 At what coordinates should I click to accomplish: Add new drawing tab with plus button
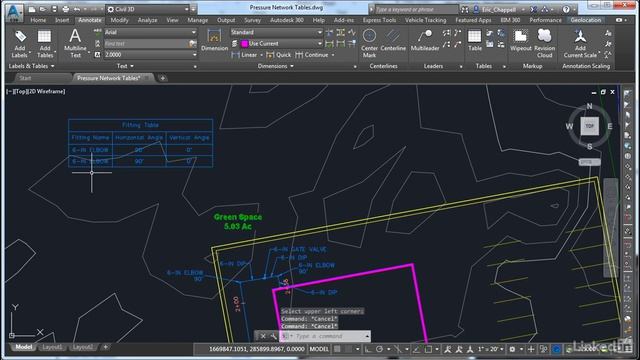tap(162, 78)
